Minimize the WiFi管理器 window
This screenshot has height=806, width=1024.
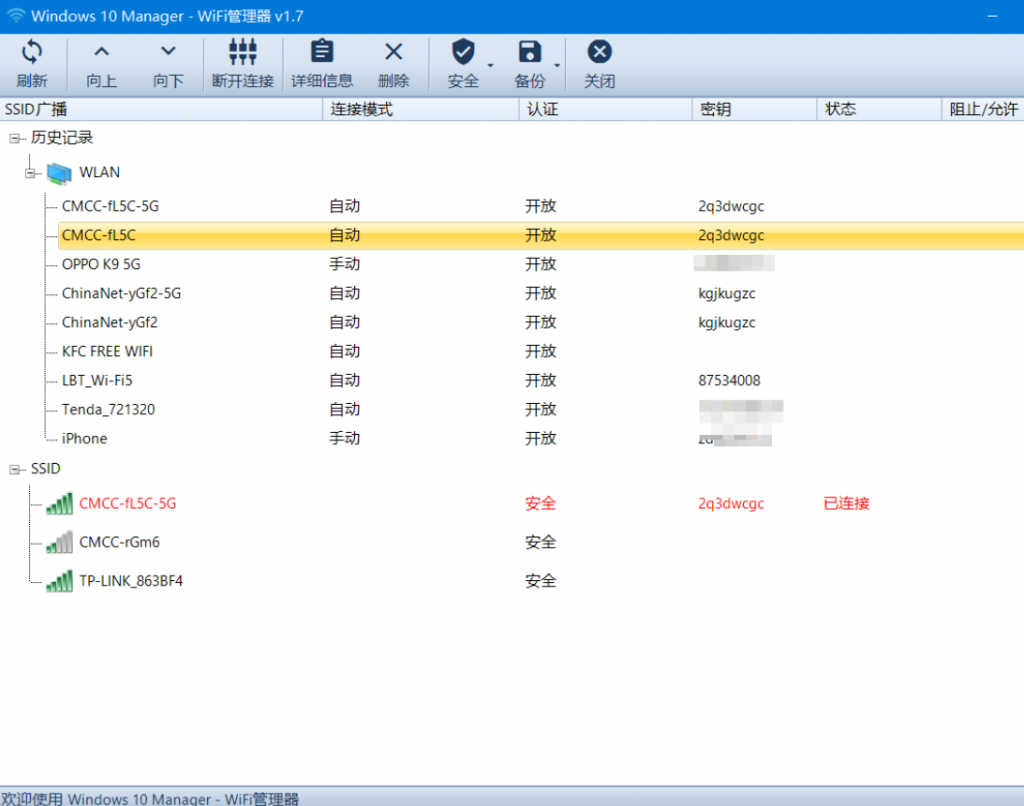click(992, 16)
